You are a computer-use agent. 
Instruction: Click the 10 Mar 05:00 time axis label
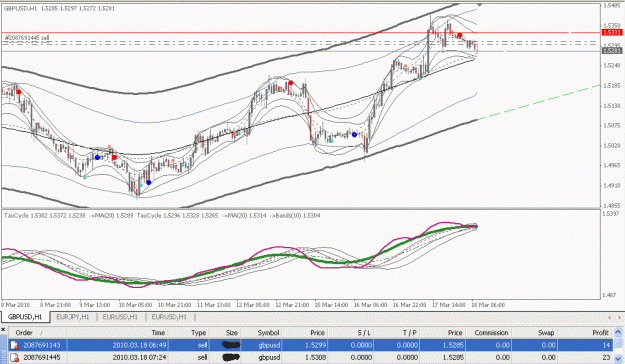click(135, 305)
